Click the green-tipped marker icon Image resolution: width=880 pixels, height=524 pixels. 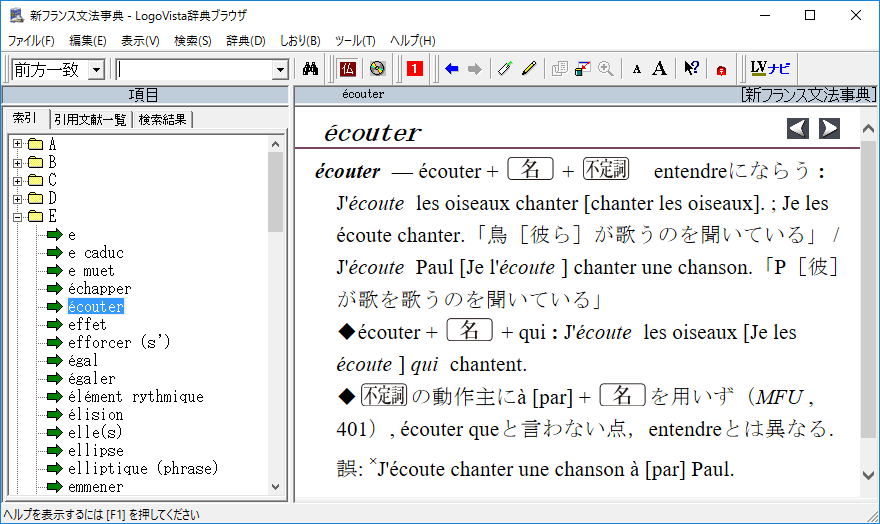pos(505,69)
